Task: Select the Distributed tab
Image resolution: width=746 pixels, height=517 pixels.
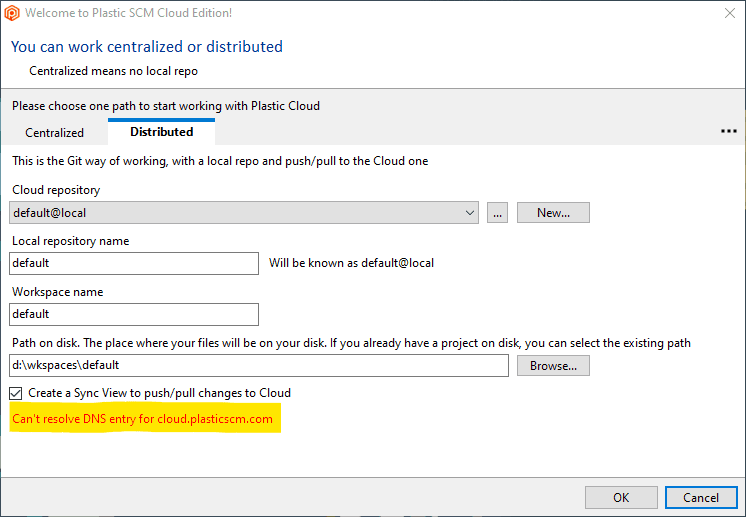Action: [162, 132]
